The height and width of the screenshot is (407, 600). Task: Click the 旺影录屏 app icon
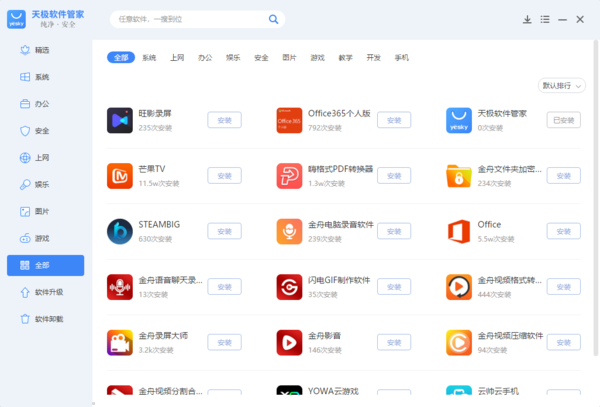click(x=120, y=120)
